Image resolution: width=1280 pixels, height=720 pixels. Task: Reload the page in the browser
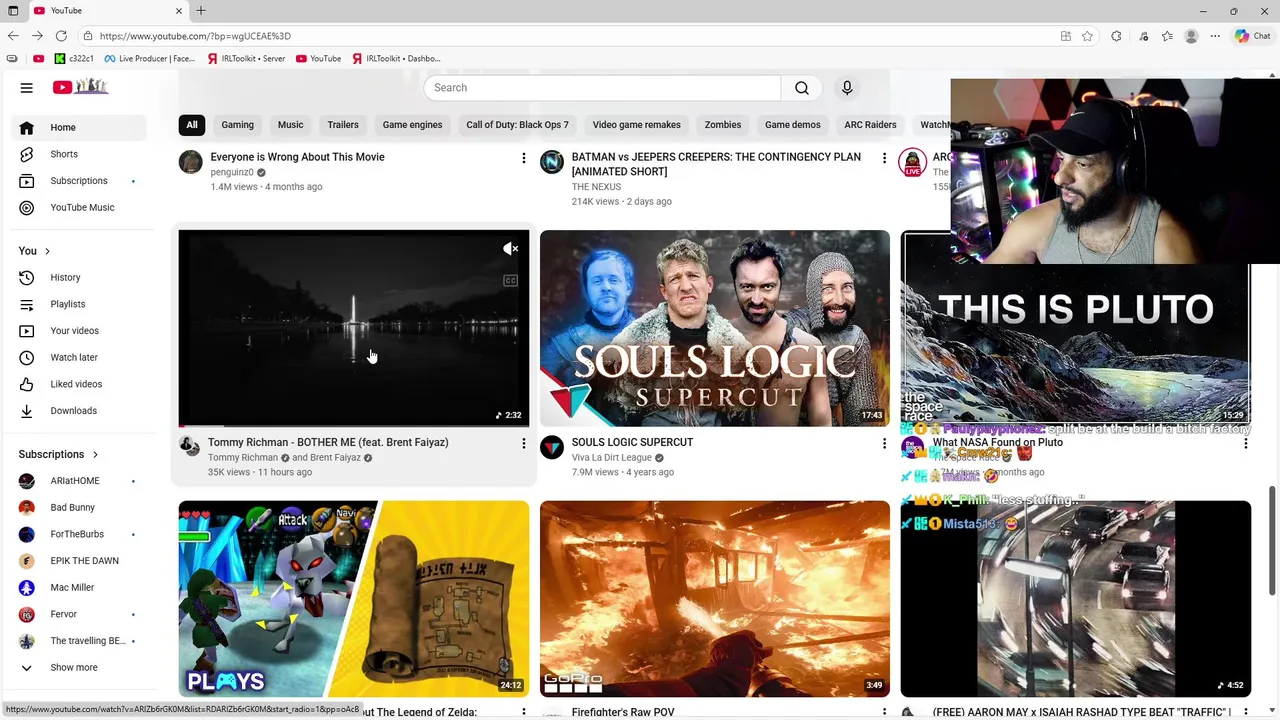61,36
